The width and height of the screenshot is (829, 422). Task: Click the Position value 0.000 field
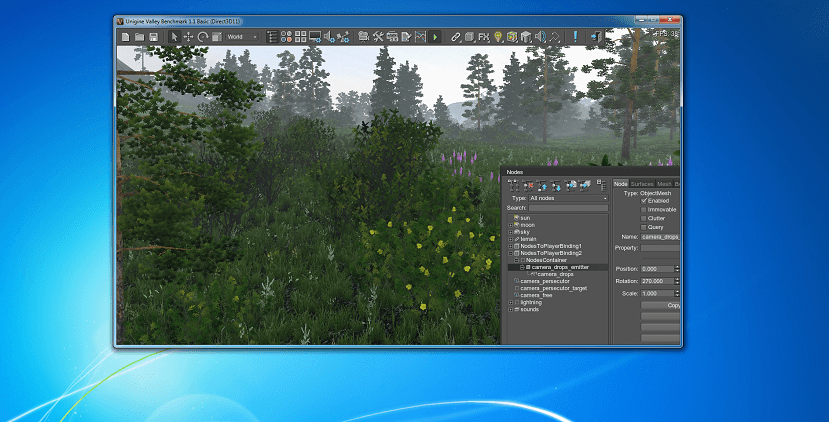pyautogui.click(x=658, y=269)
